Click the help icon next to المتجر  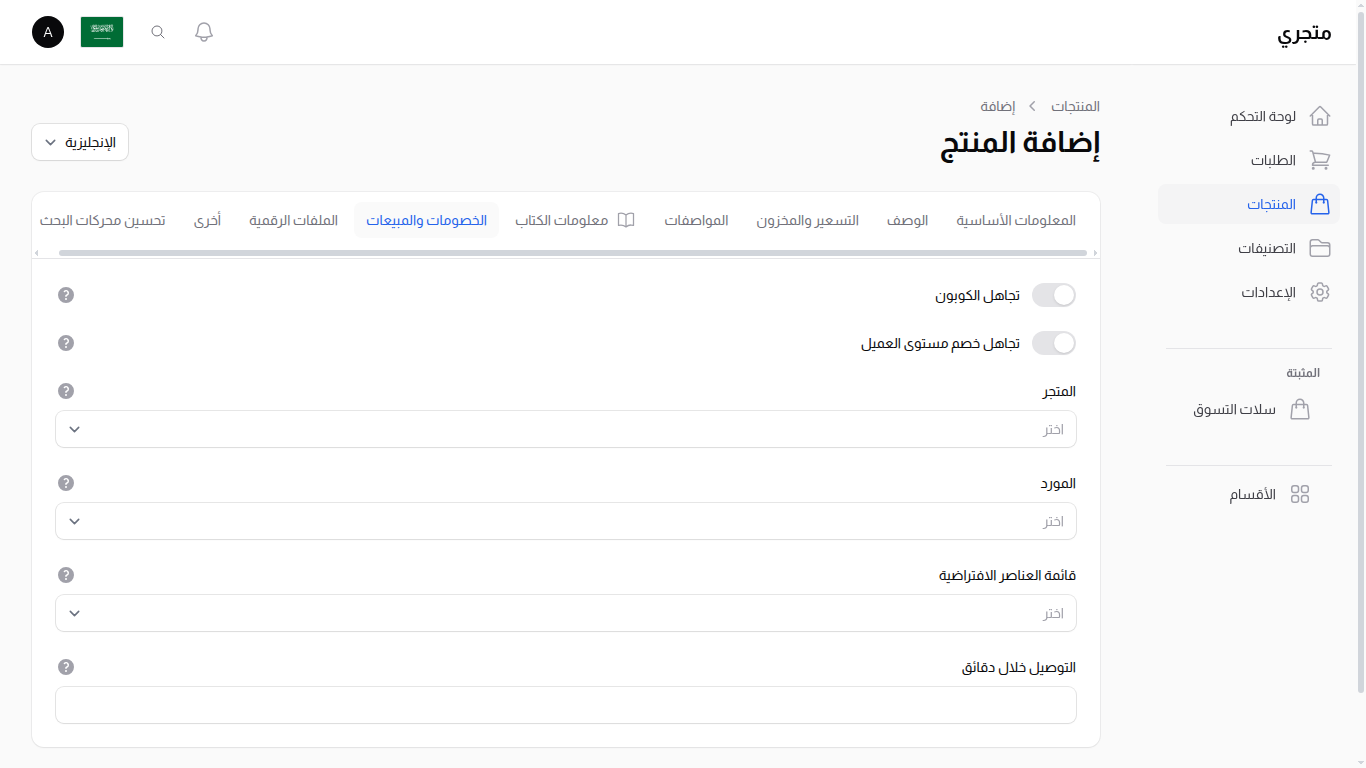tap(65, 391)
